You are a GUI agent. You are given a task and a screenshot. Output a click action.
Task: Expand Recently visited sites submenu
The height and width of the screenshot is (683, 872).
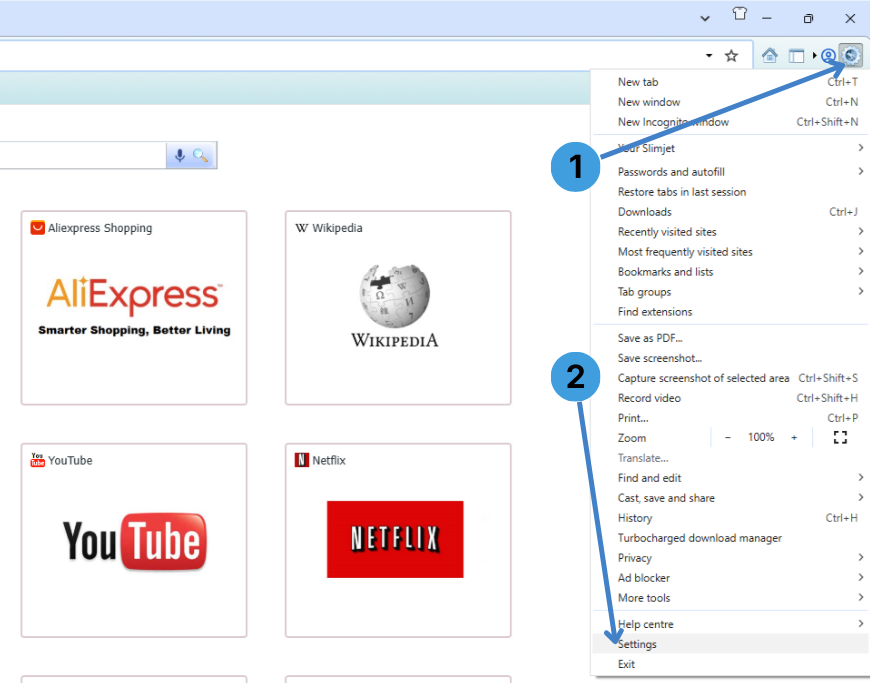(x=730, y=232)
